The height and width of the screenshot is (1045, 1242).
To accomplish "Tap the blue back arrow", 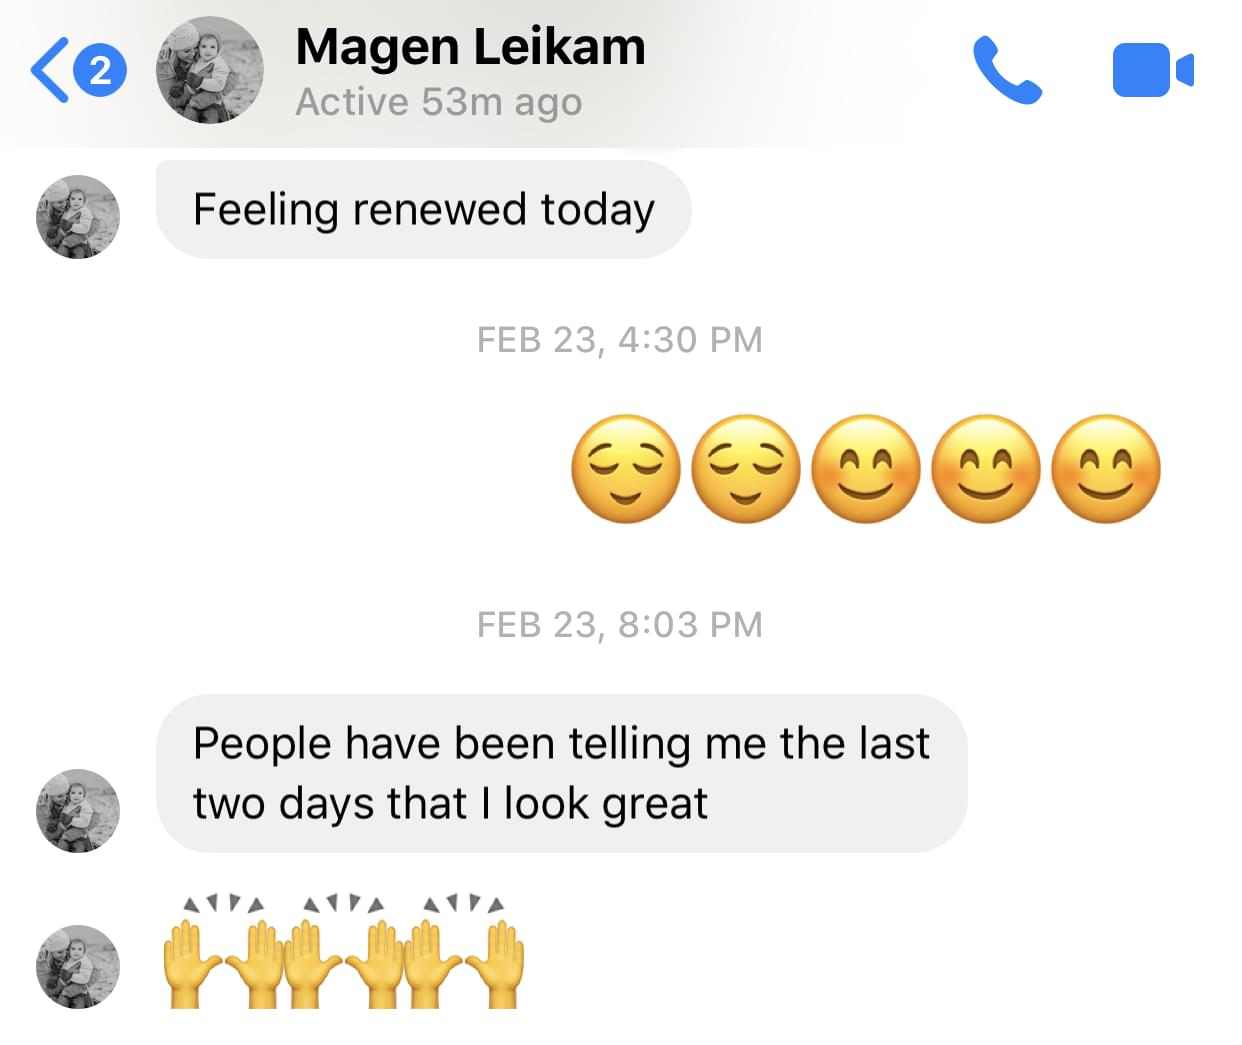I will coord(49,70).
